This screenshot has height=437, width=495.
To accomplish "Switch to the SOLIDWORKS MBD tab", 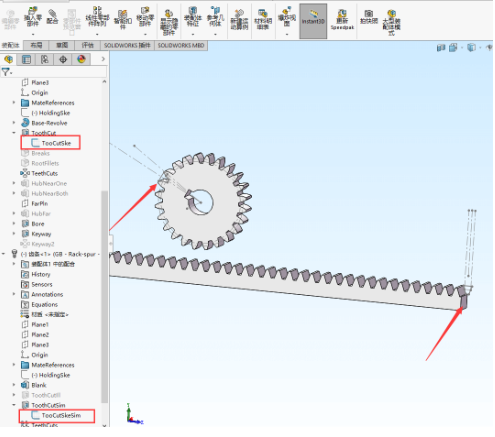I will click(181, 45).
